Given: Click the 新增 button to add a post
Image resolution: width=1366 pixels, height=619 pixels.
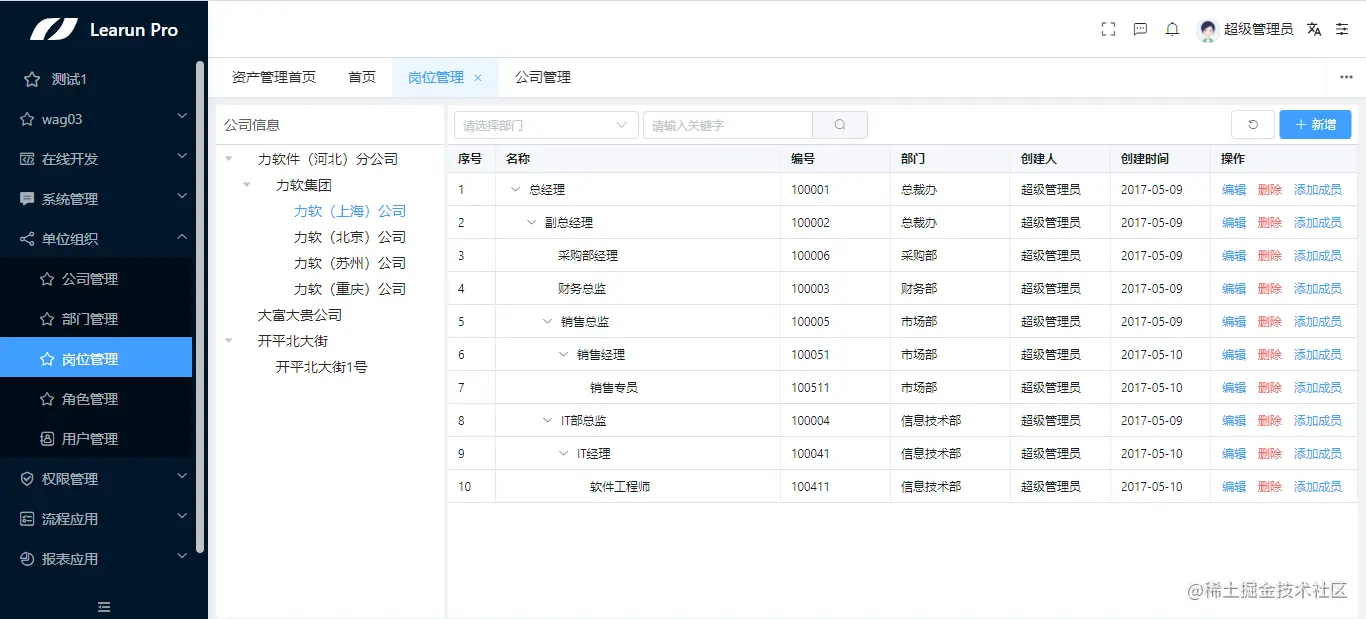Looking at the screenshot, I should [1315, 124].
